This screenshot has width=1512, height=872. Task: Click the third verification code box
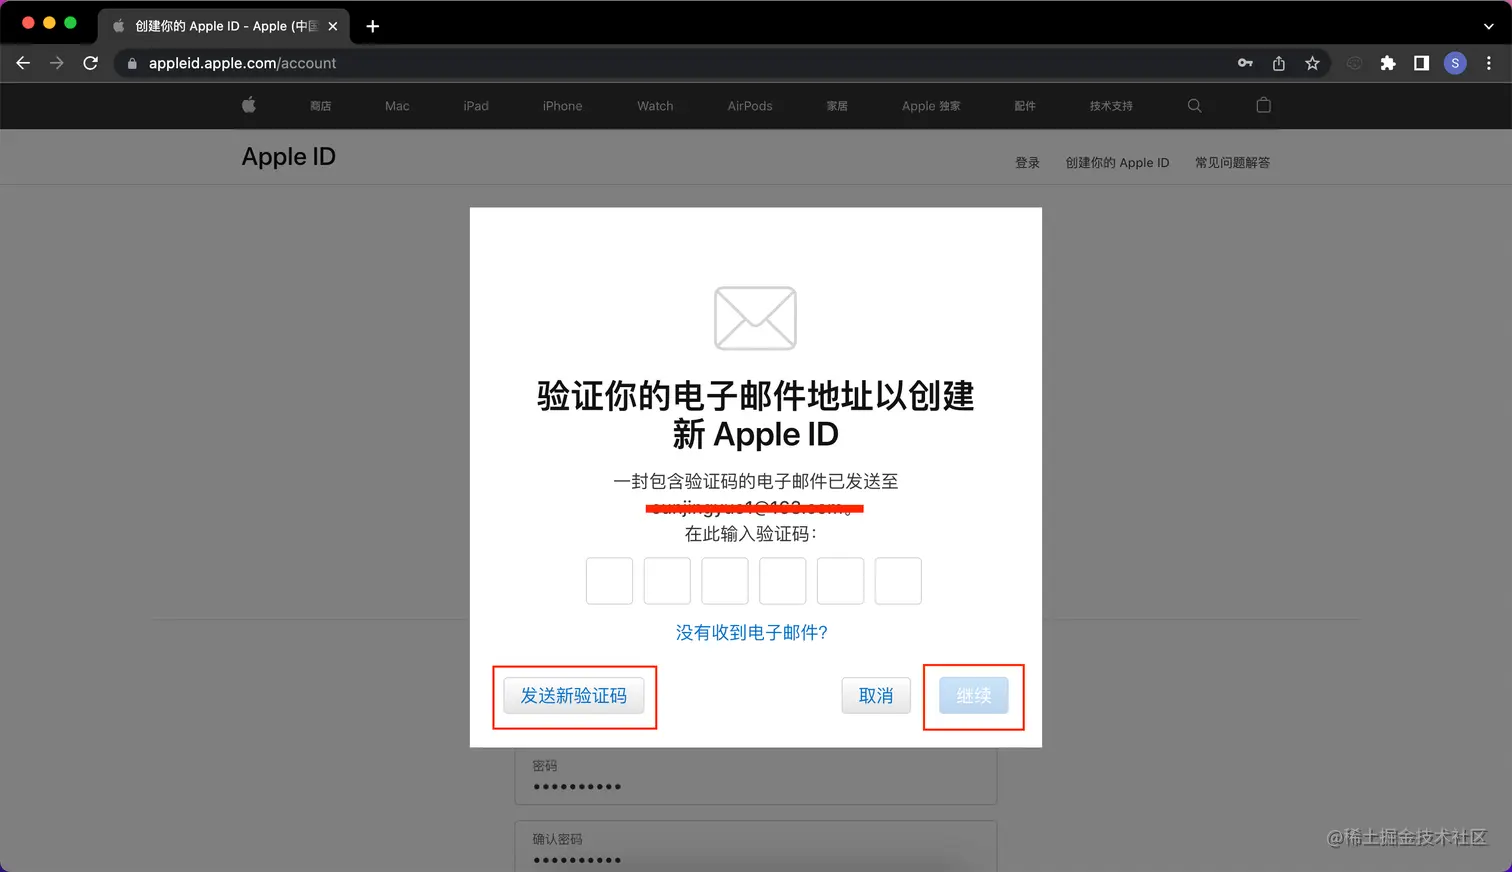point(725,581)
